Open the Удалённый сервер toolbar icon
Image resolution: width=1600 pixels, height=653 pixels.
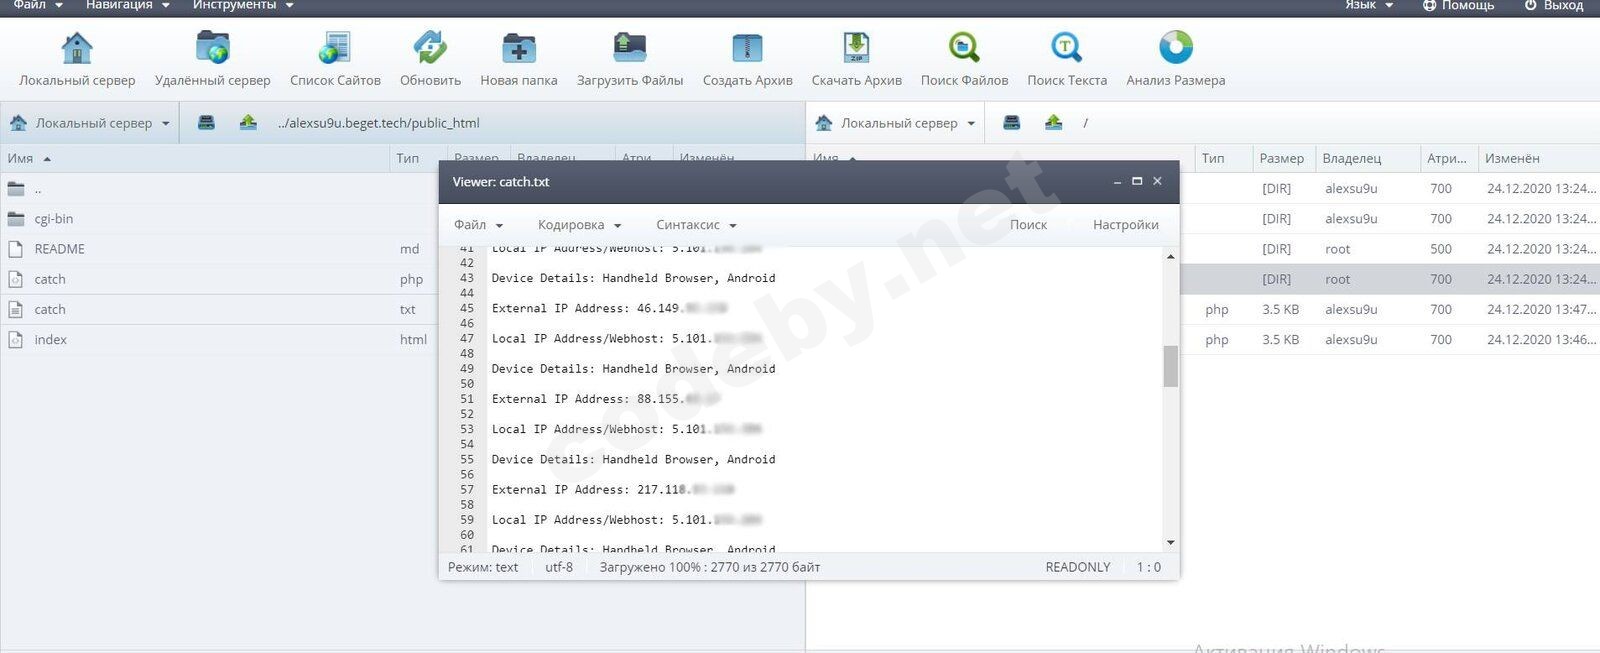[213, 48]
